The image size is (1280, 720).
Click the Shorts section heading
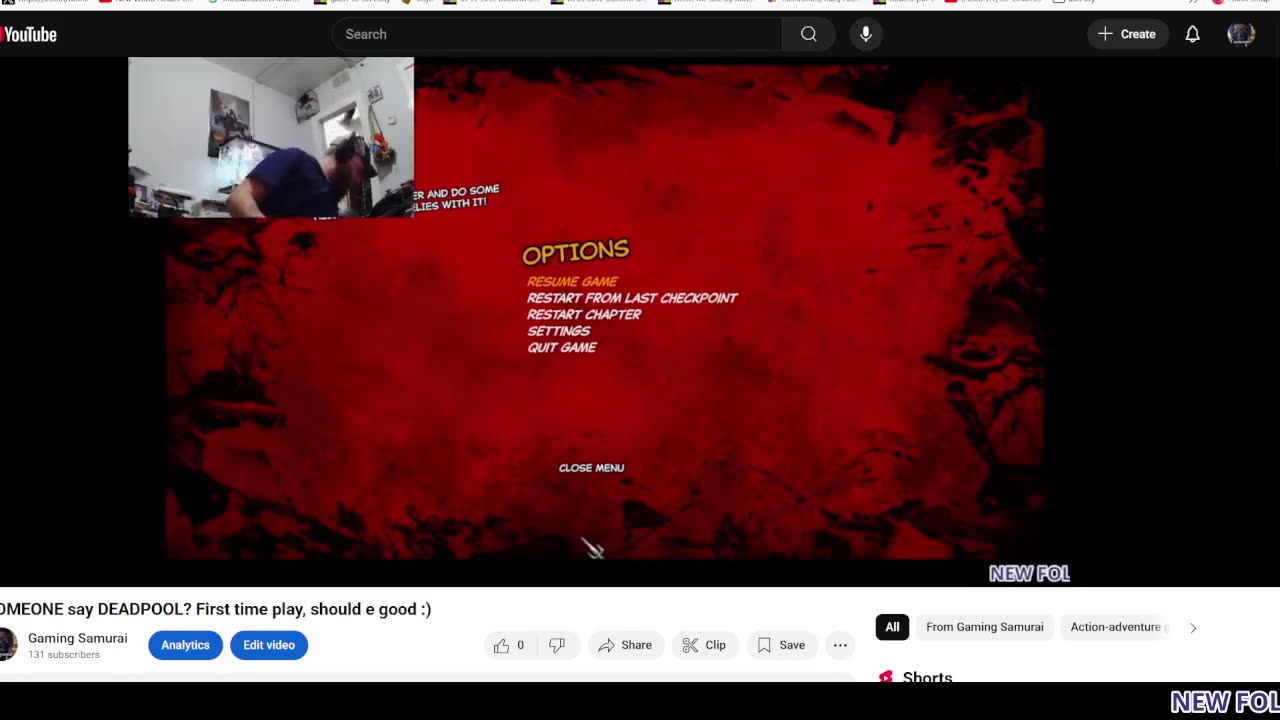927,677
